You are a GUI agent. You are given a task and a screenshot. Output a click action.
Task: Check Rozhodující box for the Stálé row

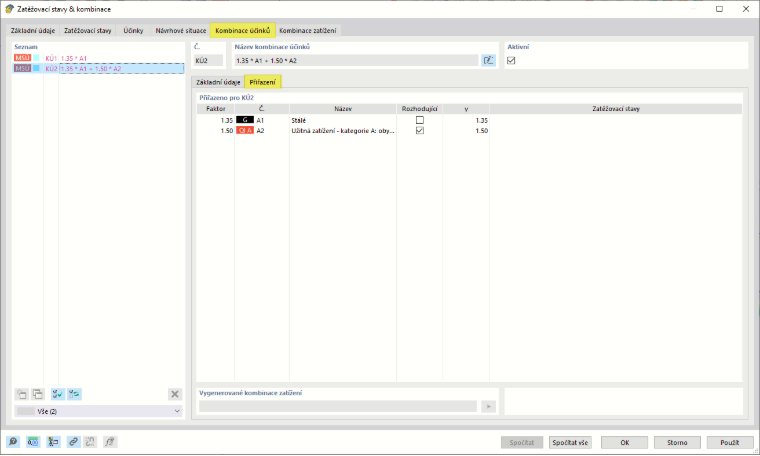(420, 120)
